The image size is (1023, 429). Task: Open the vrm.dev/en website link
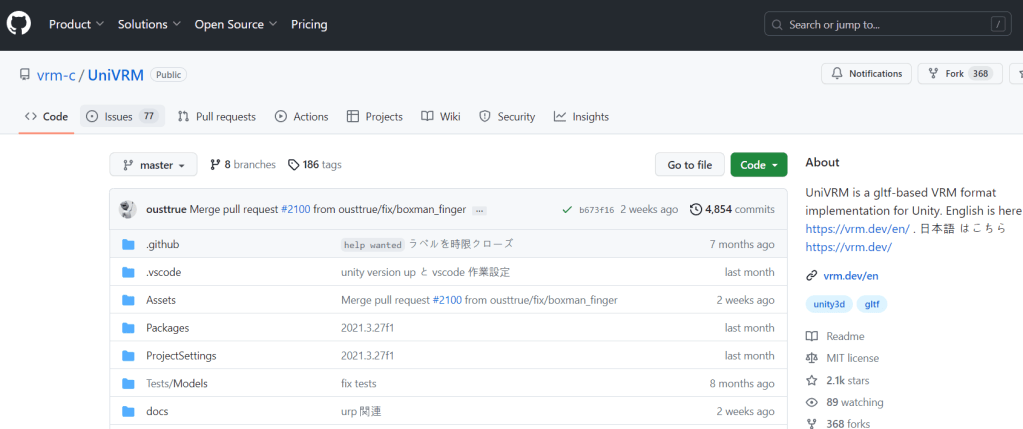point(850,276)
